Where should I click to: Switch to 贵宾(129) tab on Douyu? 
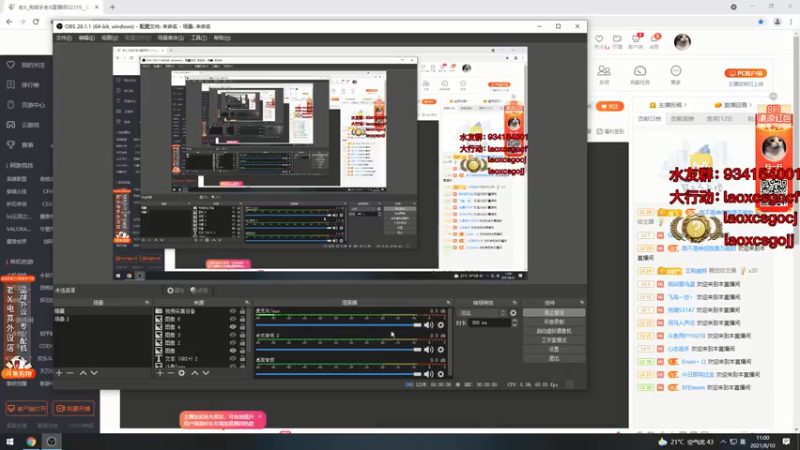click(719, 119)
